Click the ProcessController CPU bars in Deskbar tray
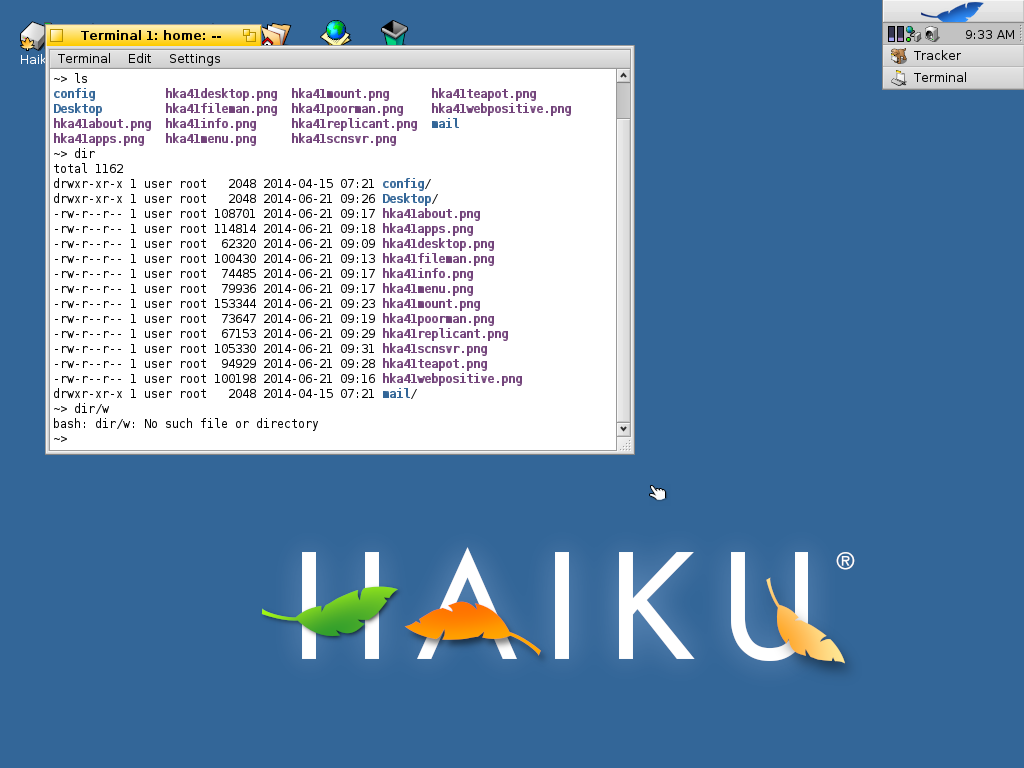This screenshot has width=1024, height=768. coord(895,34)
